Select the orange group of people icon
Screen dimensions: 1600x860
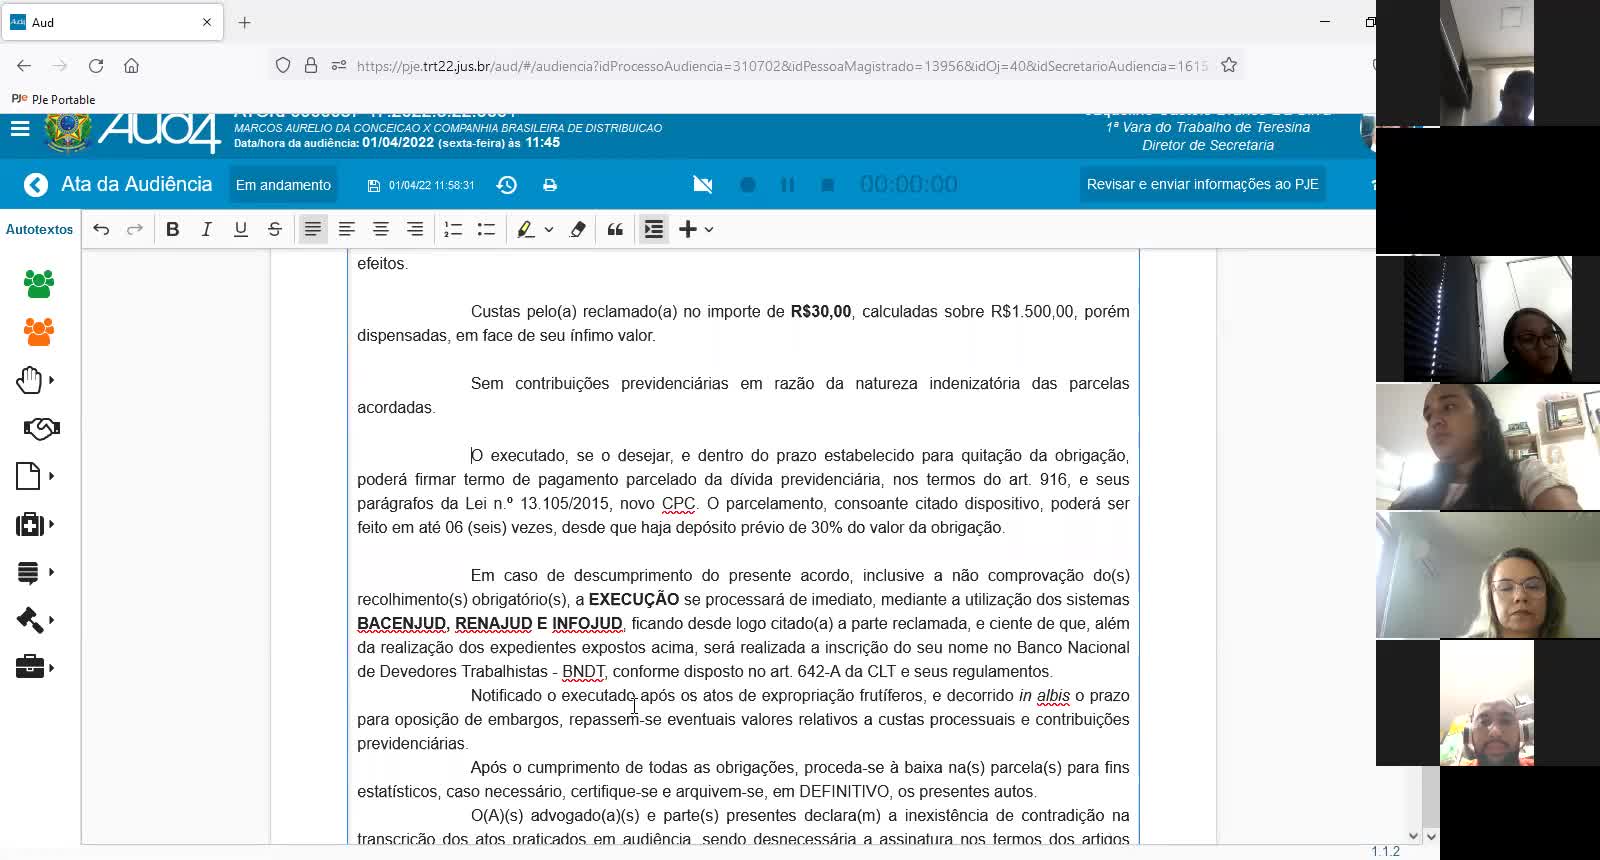39,331
